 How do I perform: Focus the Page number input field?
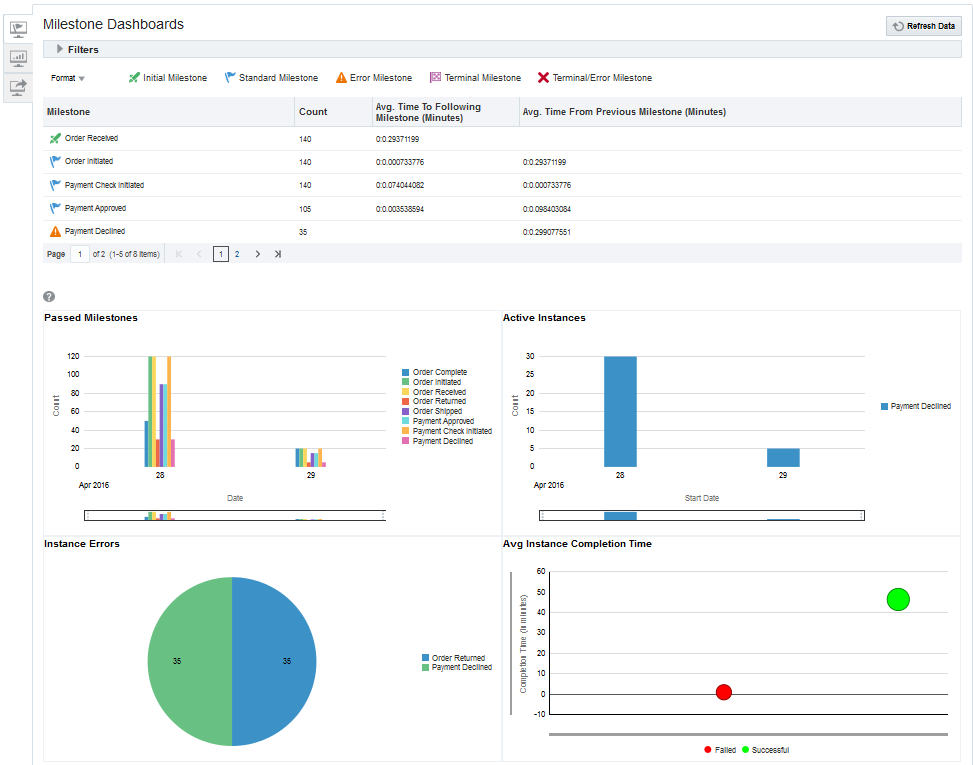(80, 254)
